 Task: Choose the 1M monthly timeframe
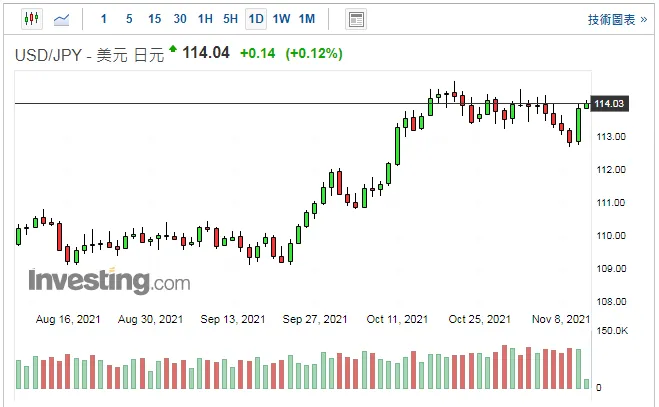[x=307, y=19]
